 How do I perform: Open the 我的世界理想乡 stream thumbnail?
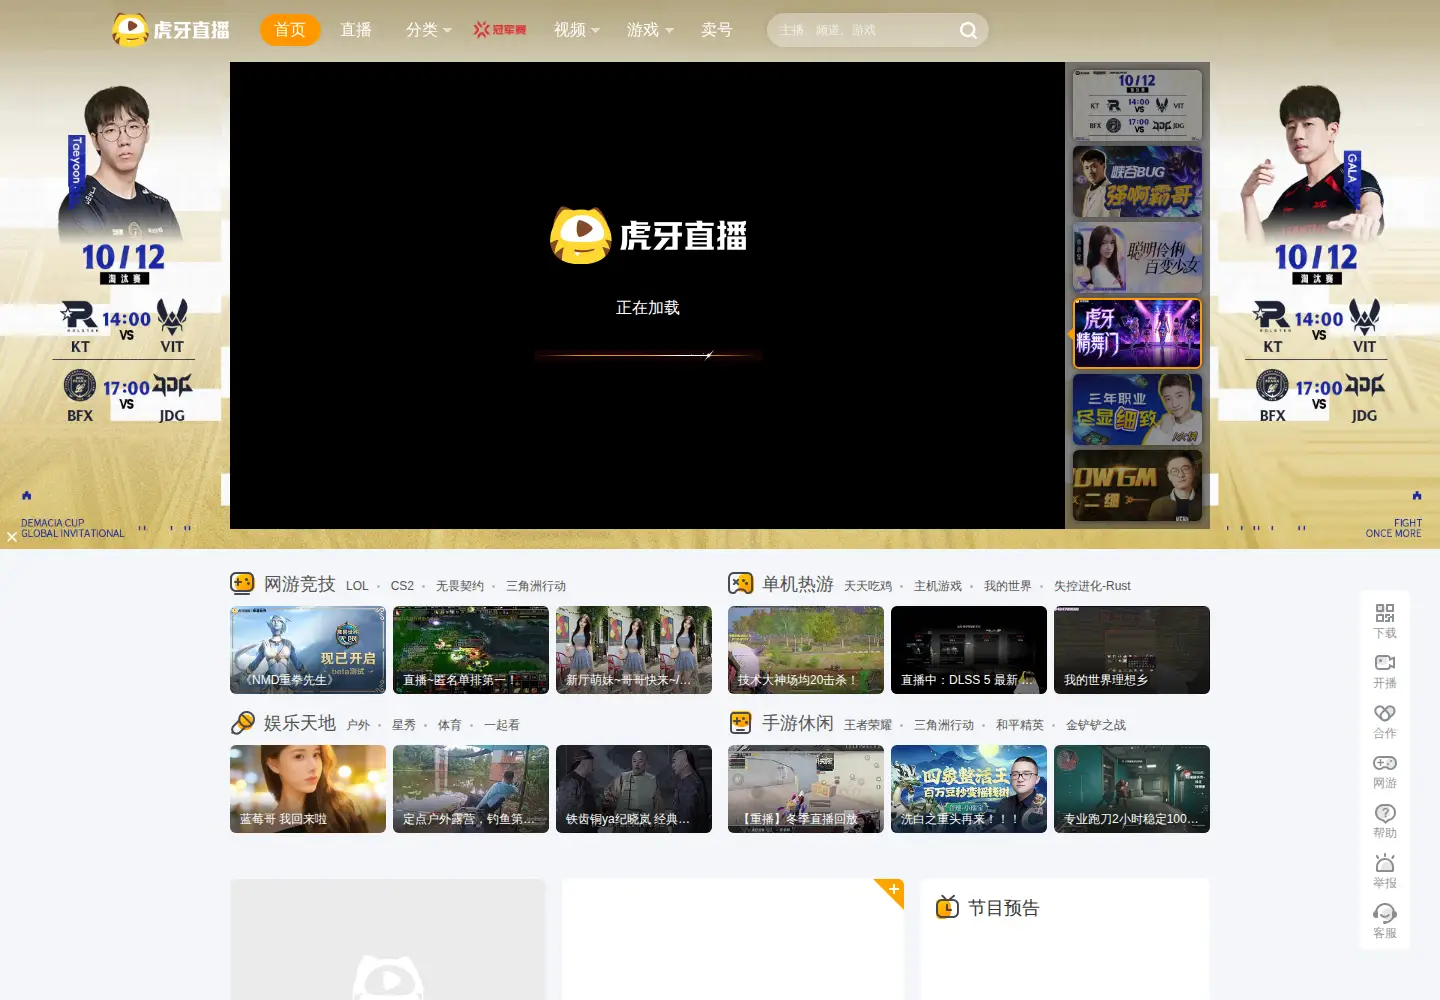1132,650
